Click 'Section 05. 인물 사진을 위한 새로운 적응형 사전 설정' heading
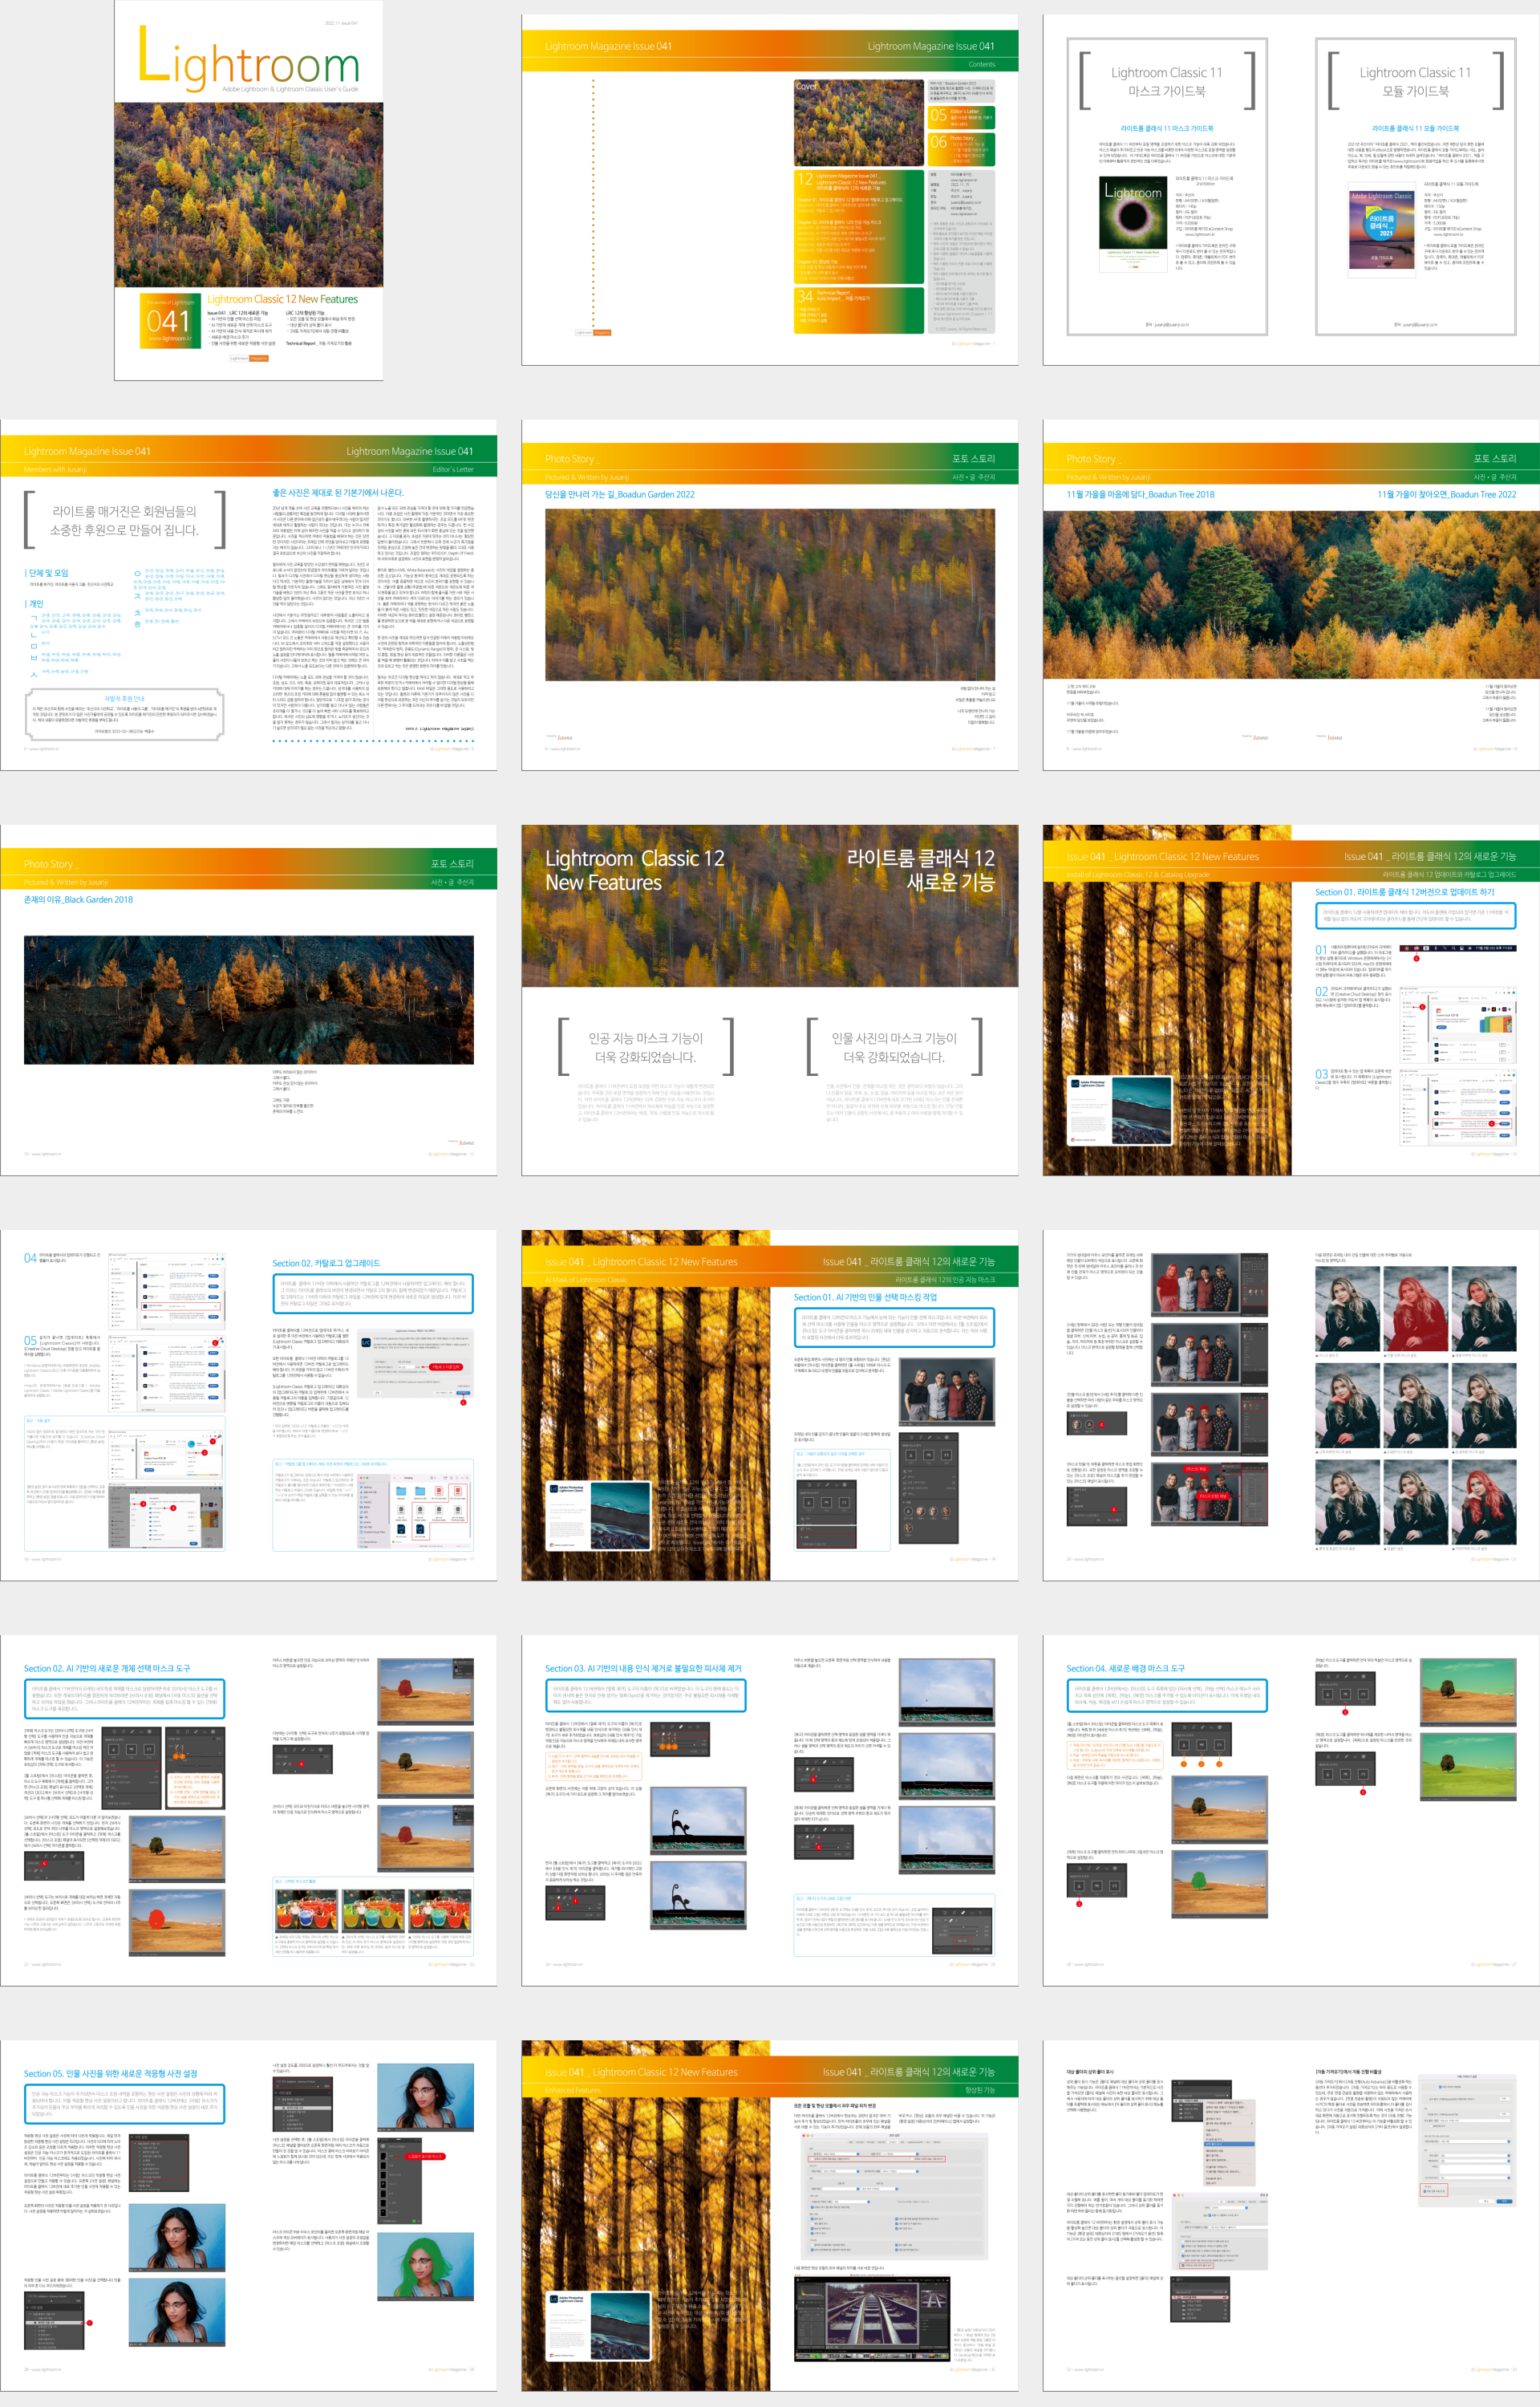Image resolution: width=1540 pixels, height=2407 pixels. (x=111, y=2073)
